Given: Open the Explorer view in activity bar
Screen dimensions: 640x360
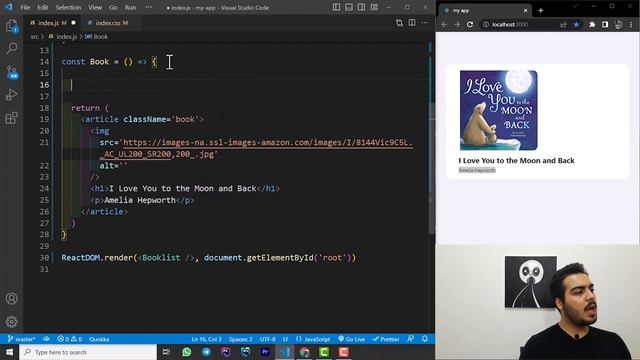Looking at the screenshot, I should point(12,26).
